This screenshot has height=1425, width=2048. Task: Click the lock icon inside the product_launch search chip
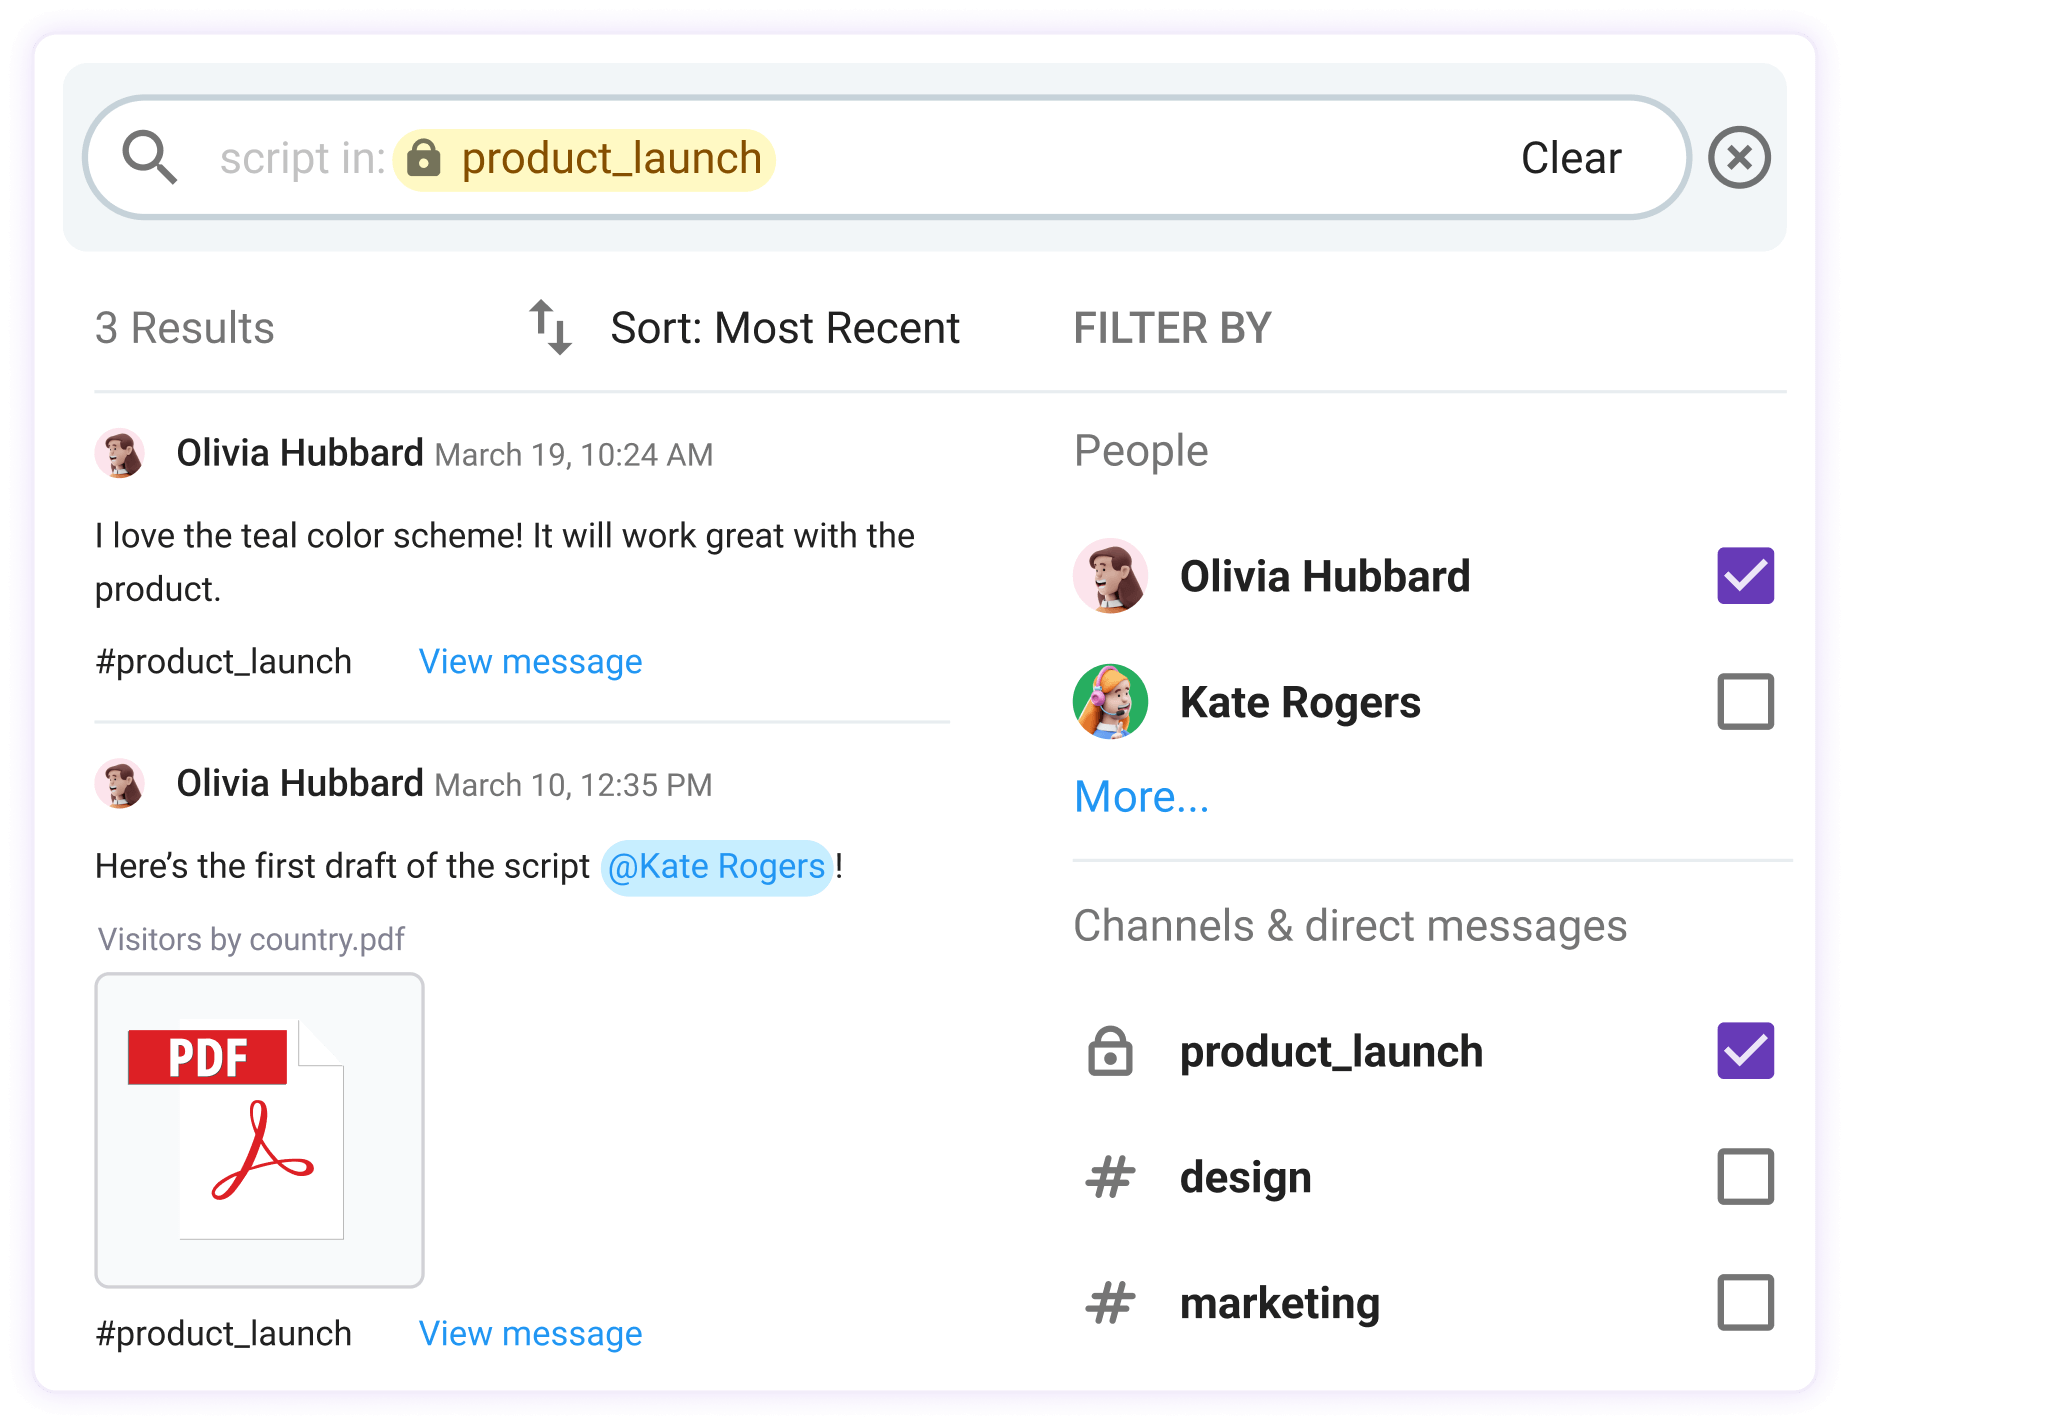coord(427,157)
